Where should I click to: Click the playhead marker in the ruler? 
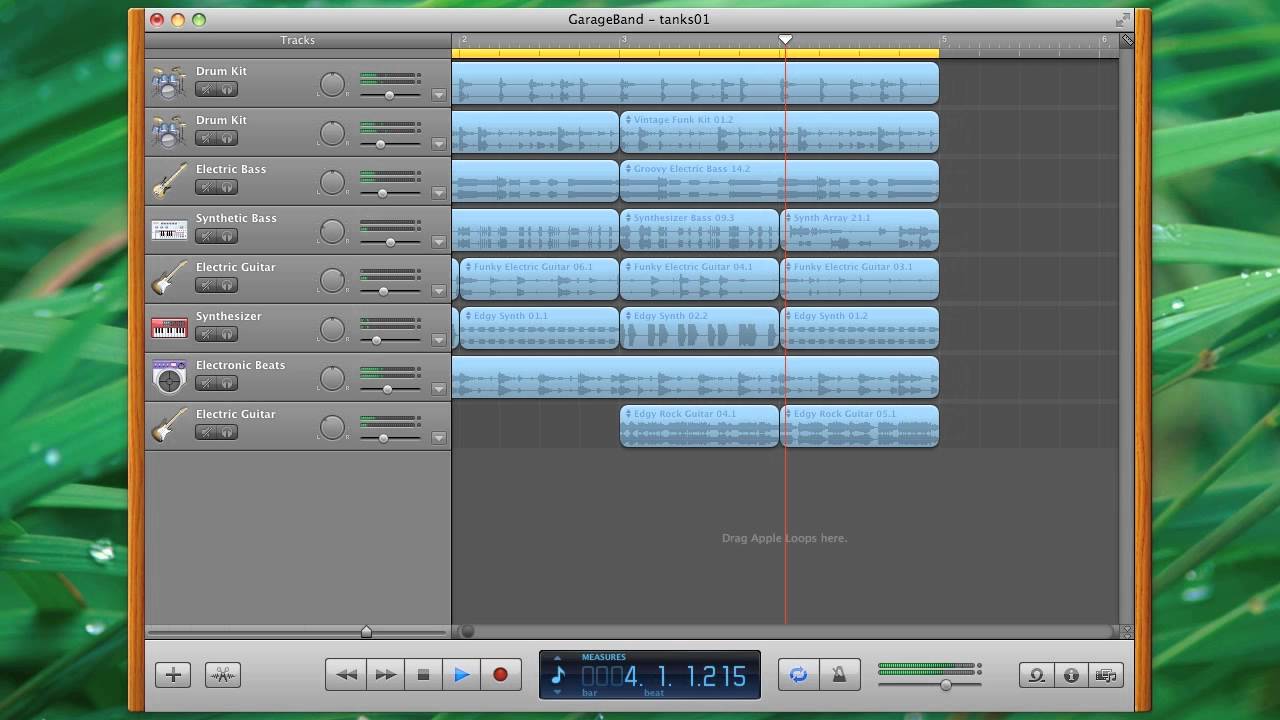coord(785,40)
